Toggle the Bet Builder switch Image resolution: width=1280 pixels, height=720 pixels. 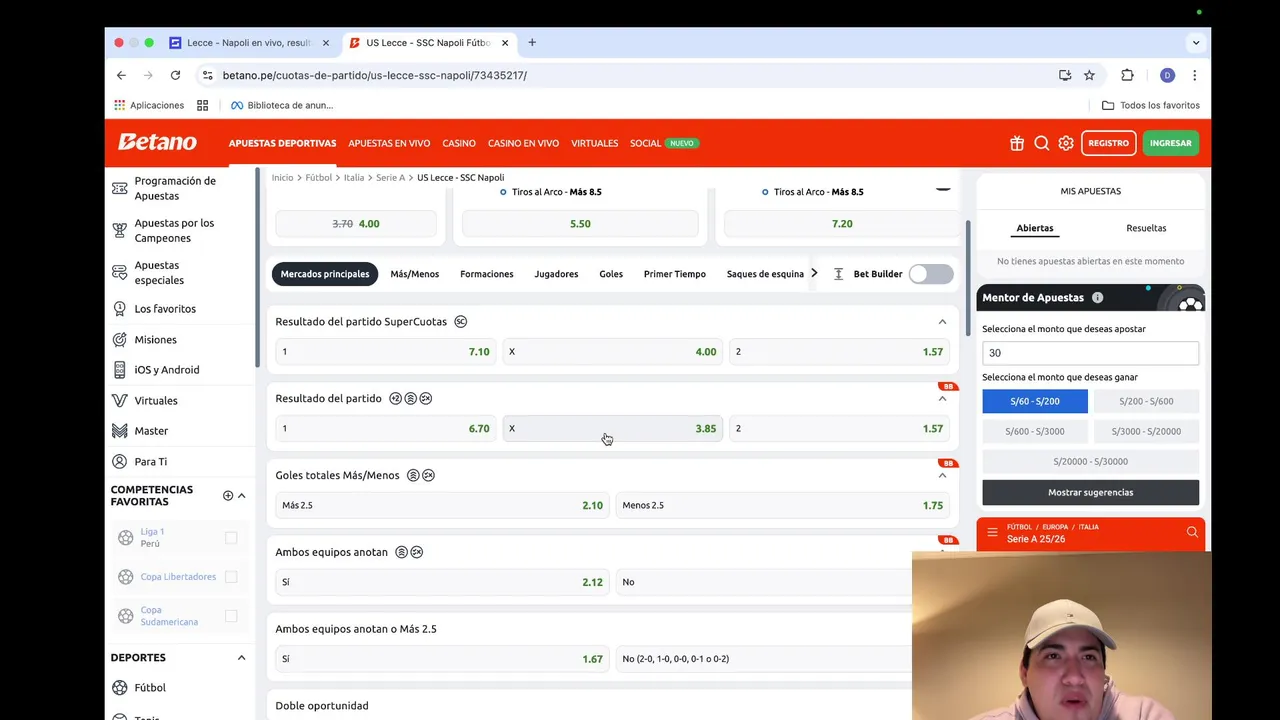pos(931,274)
